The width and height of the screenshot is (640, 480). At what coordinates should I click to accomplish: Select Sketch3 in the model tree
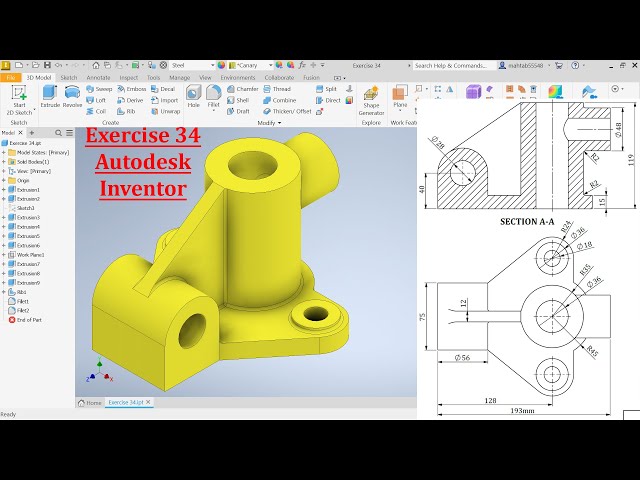[x=21, y=208]
